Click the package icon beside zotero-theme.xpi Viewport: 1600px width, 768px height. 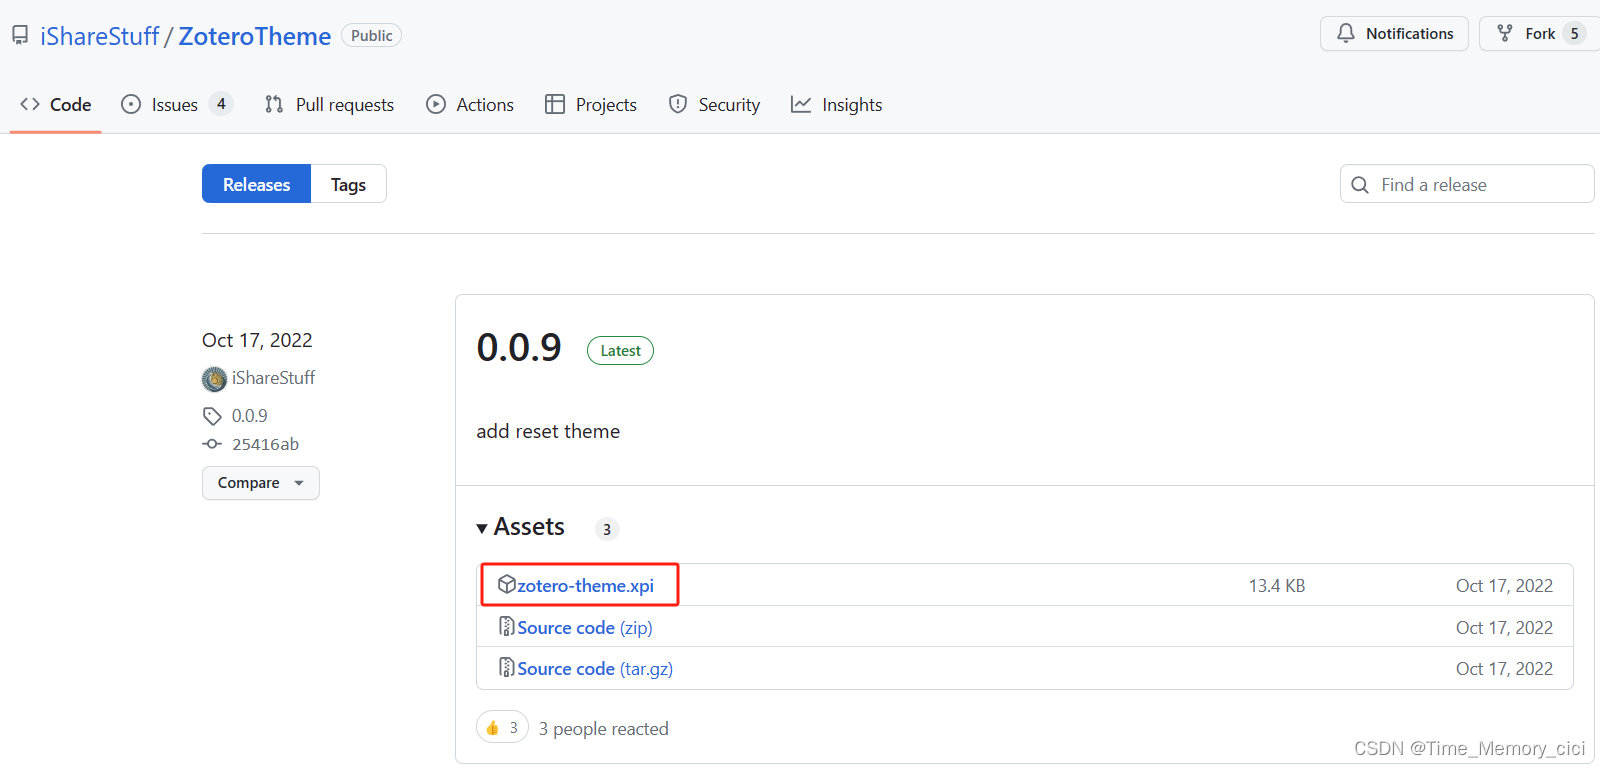click(507, 584)
